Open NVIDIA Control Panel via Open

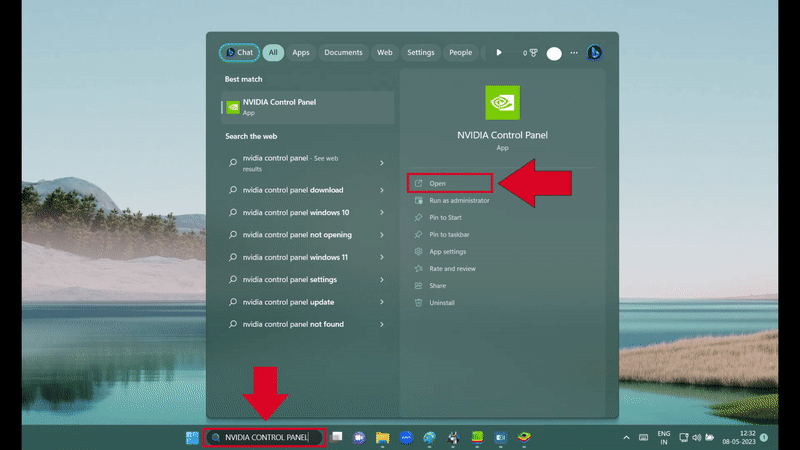(x=449, y=183)
